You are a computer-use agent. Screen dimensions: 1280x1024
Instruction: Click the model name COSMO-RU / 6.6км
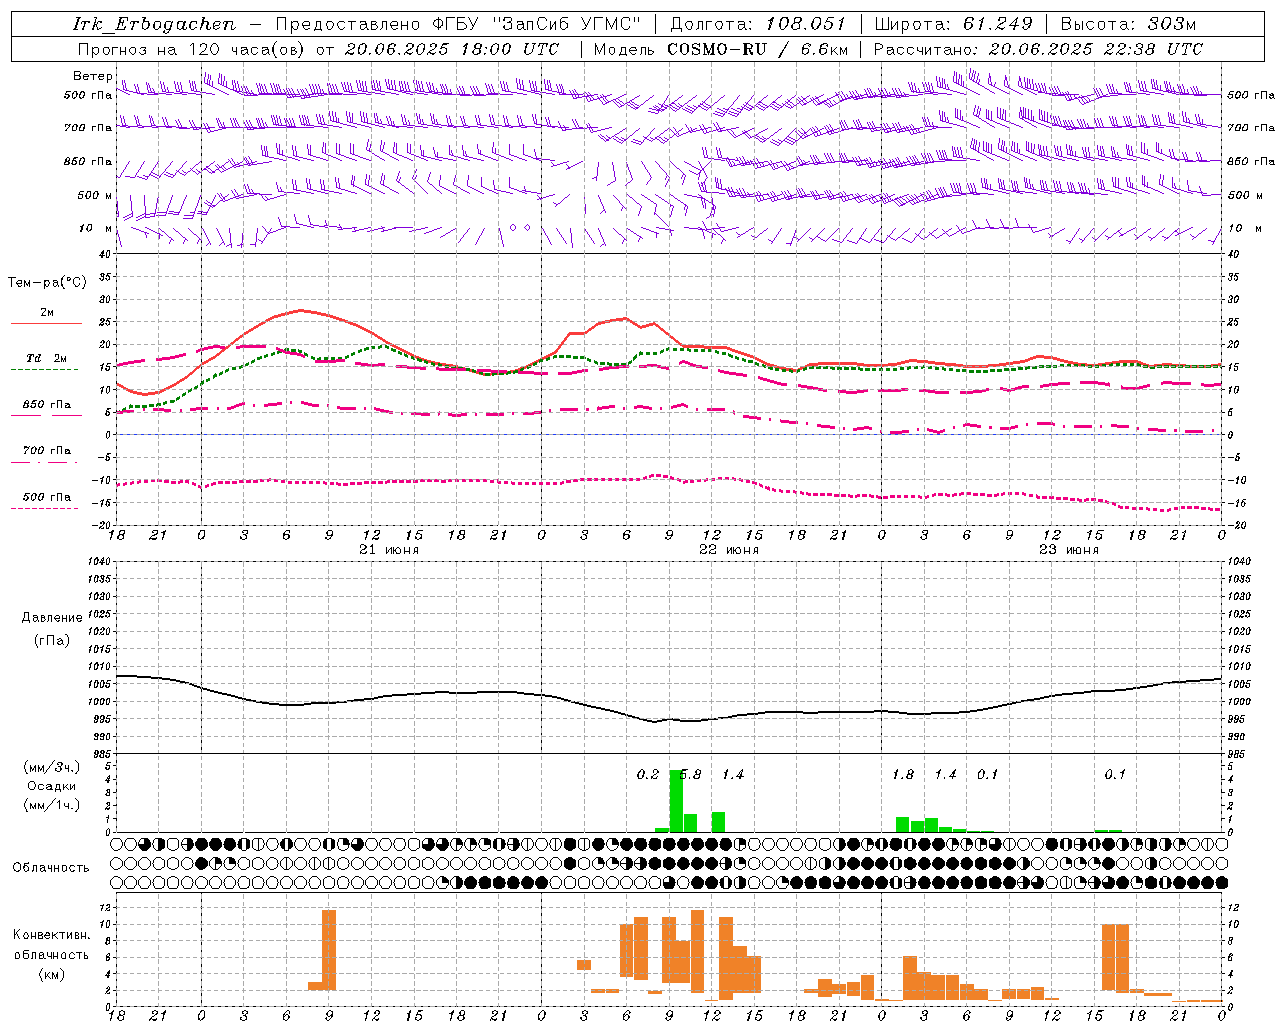(x=757, y=49)
